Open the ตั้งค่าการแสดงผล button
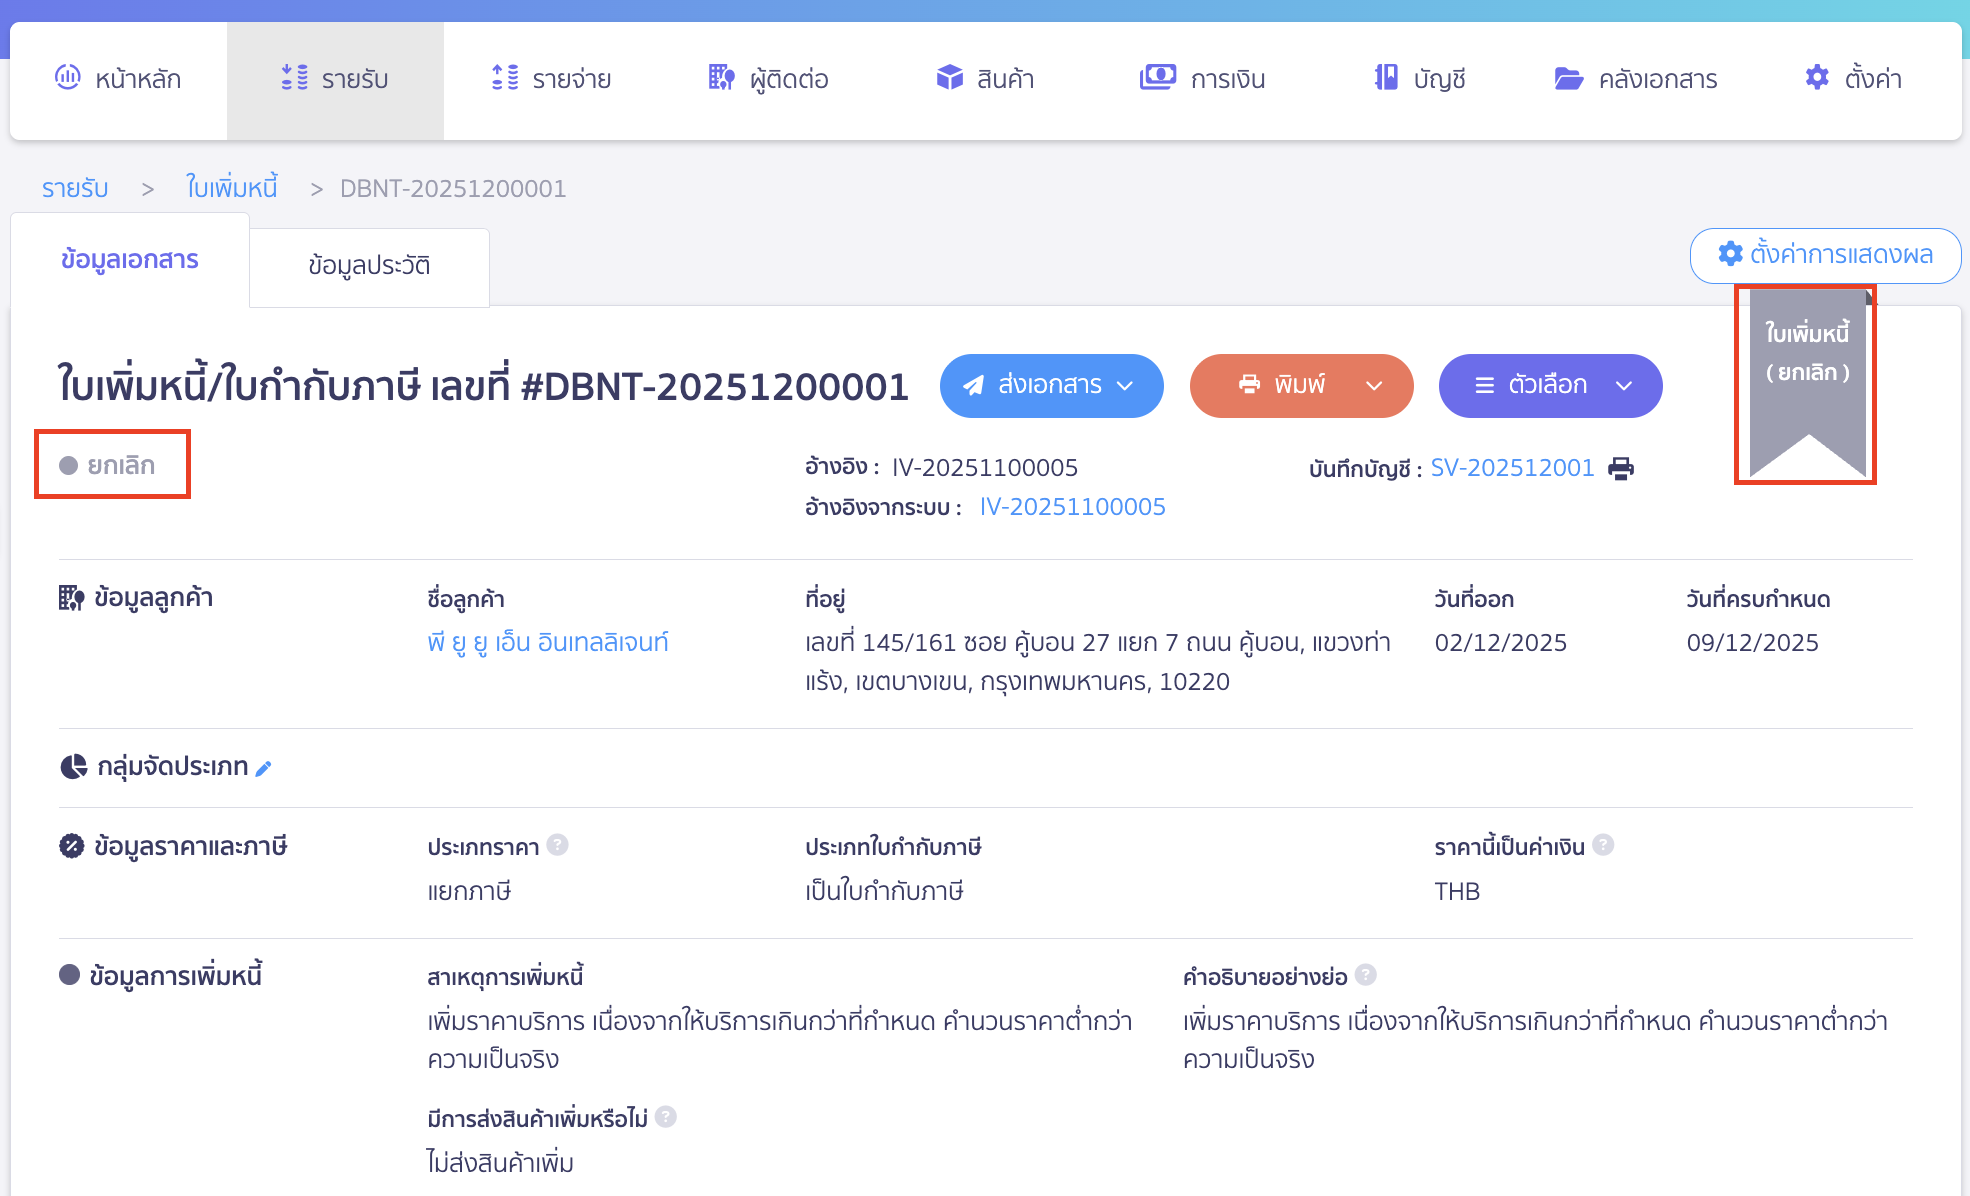 [1825, 255]
